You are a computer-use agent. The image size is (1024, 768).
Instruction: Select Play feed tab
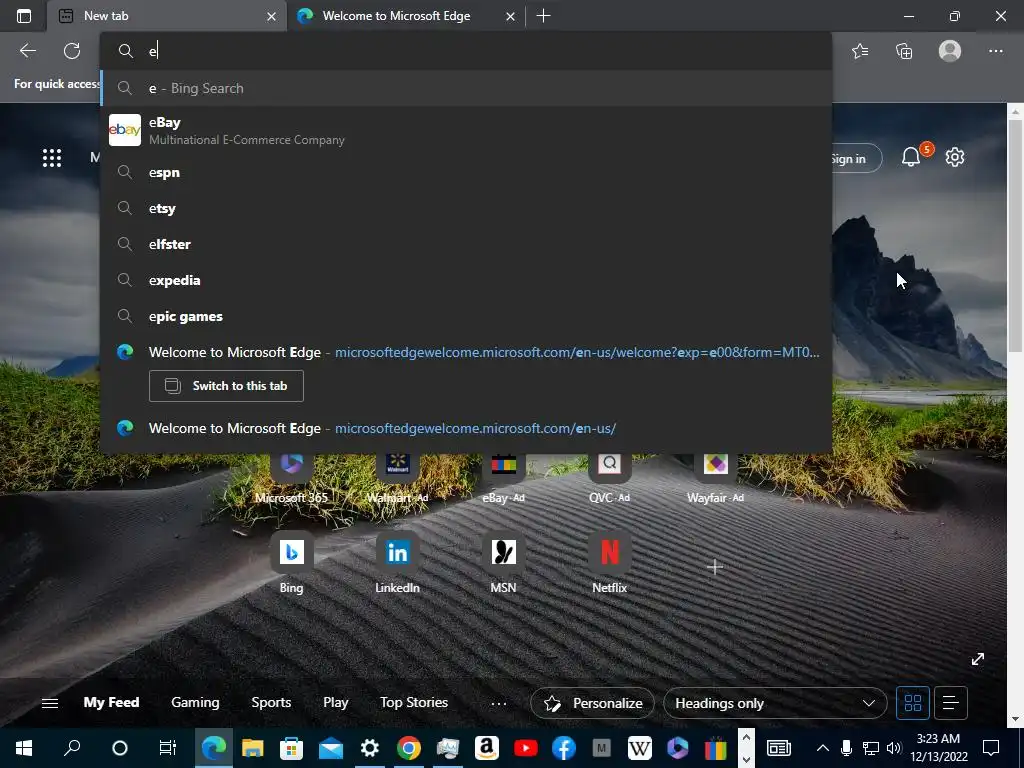(x=336, y=703)
